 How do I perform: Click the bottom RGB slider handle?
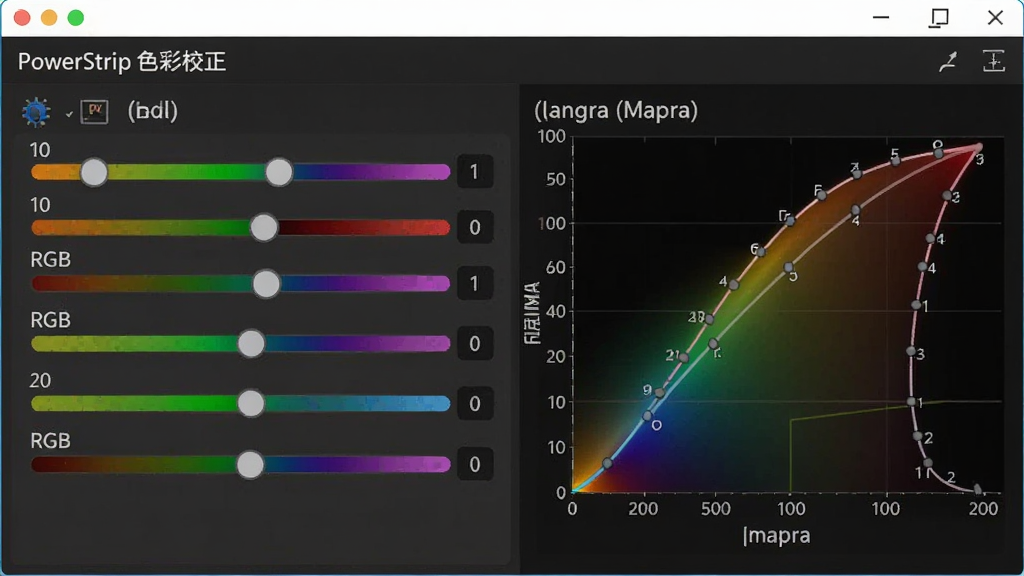coord(250,464)
